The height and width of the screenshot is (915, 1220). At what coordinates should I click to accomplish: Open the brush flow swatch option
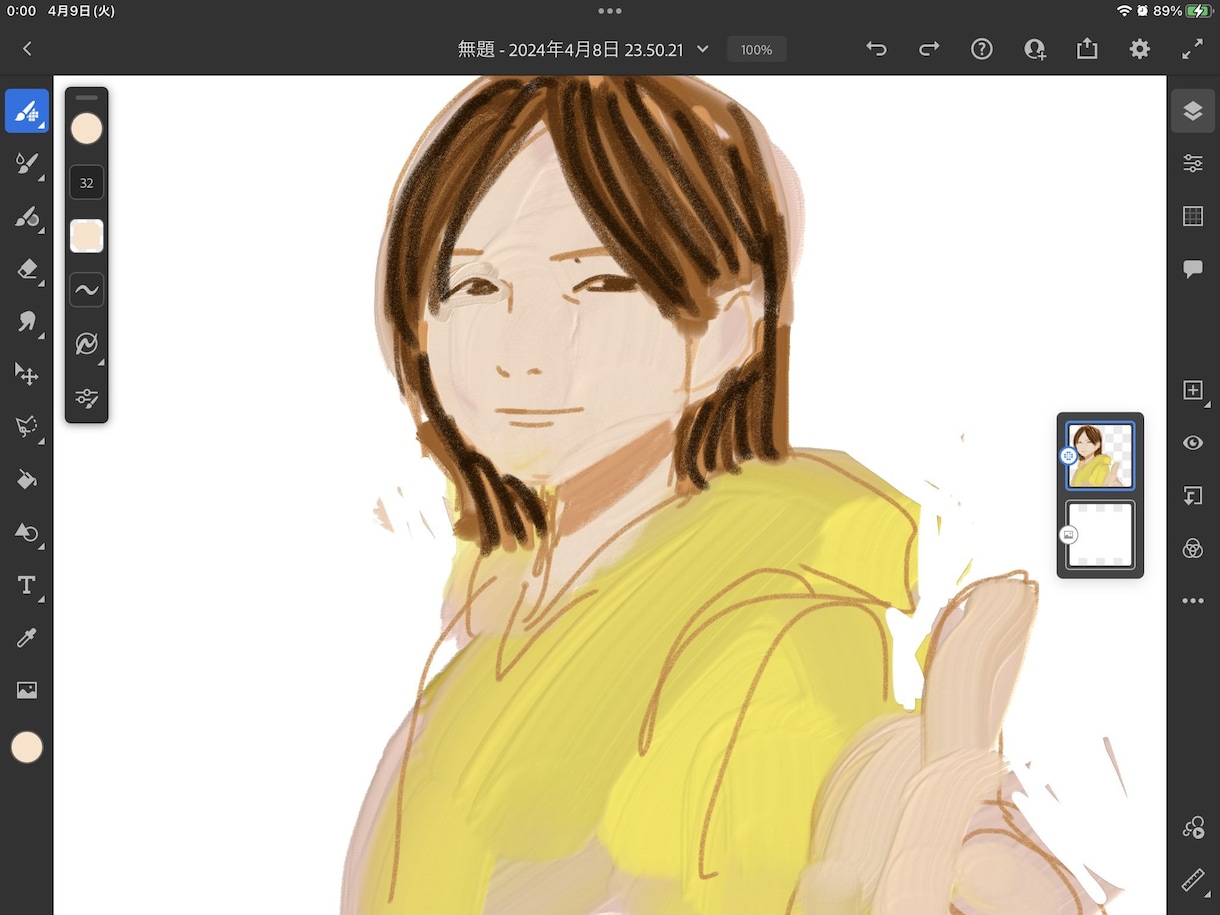(x=87, y=236)
